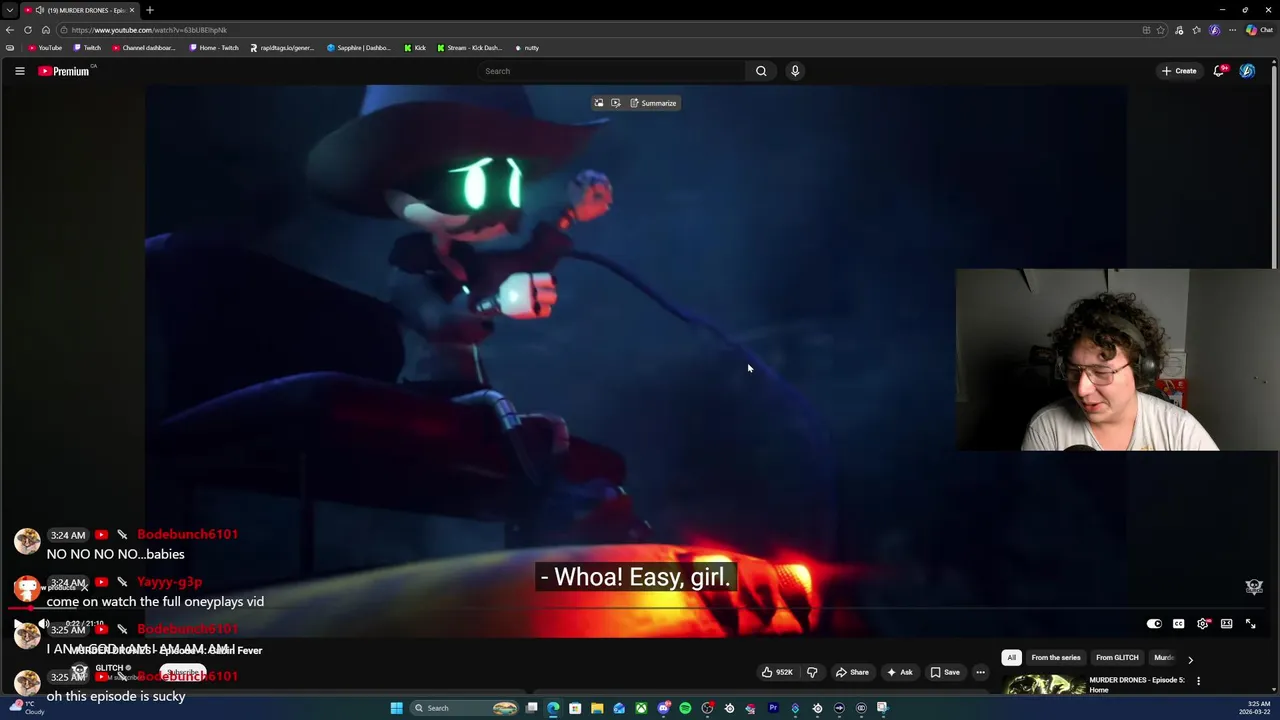The image size is (1280, 720).
Task: Switch to theater mode
Action: 1227,624
